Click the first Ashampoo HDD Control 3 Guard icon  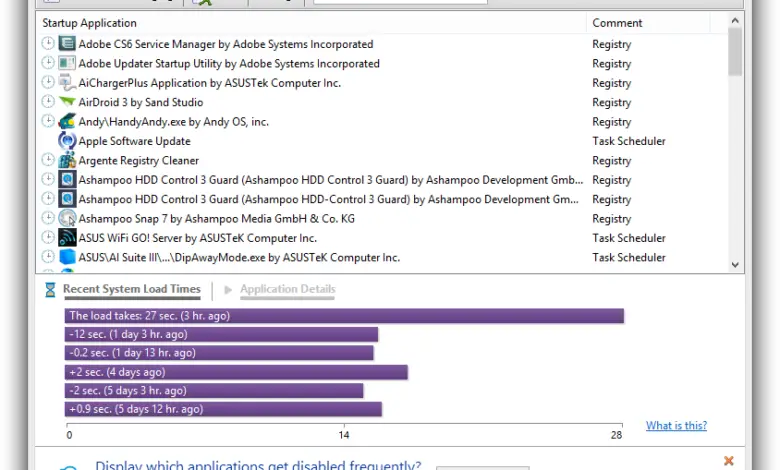pyautogui.click(x=67, y=180)
